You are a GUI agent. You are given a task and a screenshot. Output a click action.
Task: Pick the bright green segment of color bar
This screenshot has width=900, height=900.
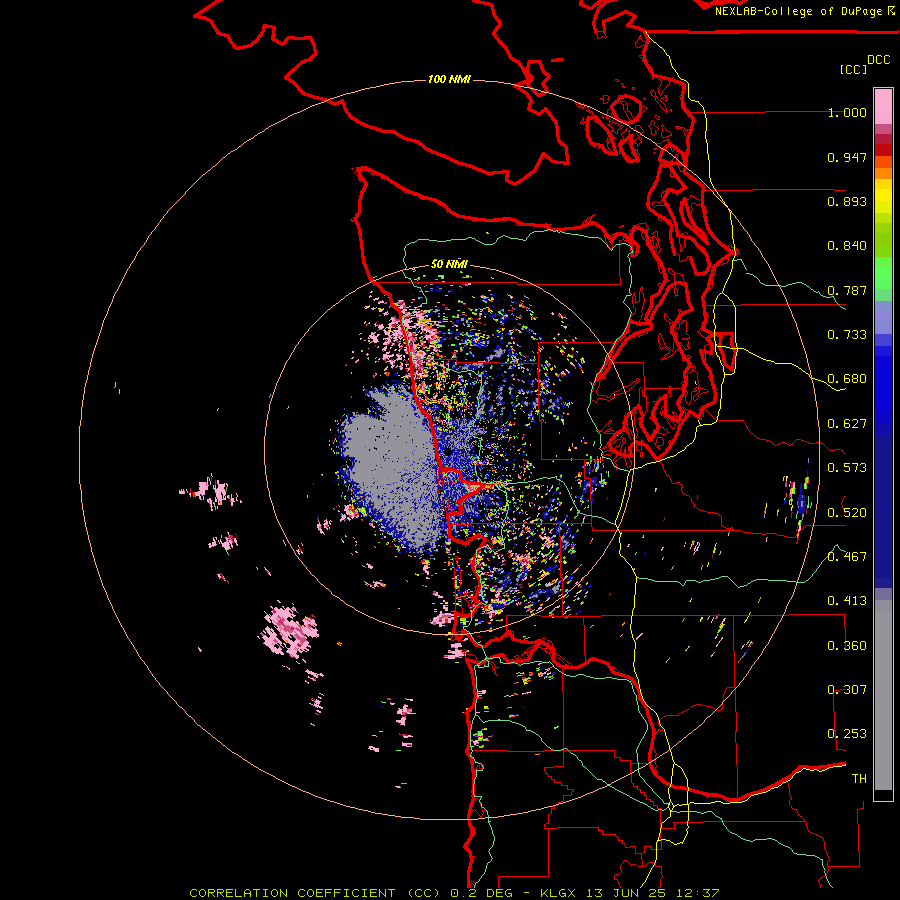coord(883,274)
